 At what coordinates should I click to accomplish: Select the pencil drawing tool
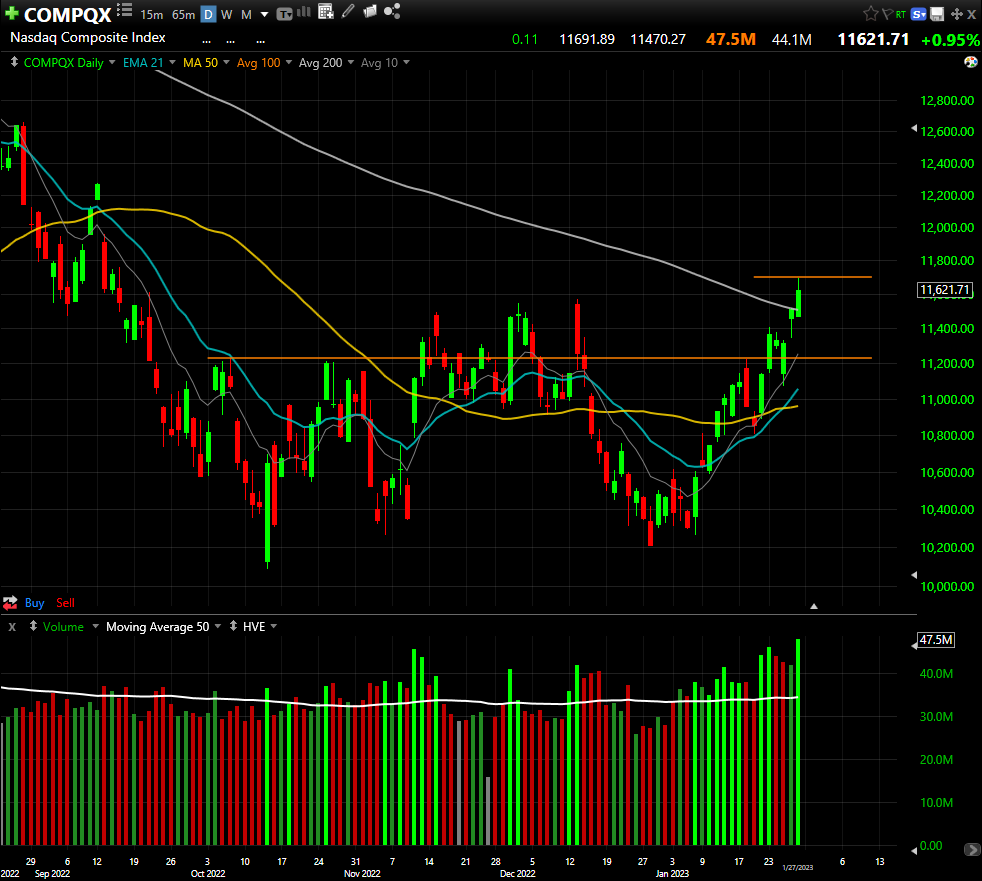click(x=348, y=11)
